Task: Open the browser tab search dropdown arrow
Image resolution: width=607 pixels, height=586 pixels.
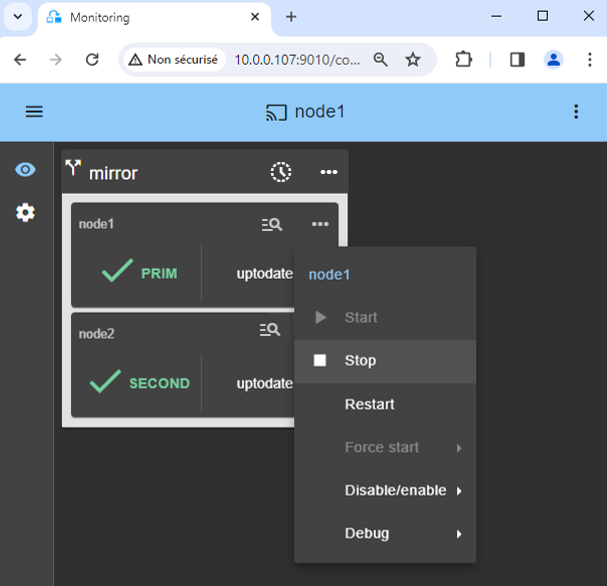Action: point(17,17)
